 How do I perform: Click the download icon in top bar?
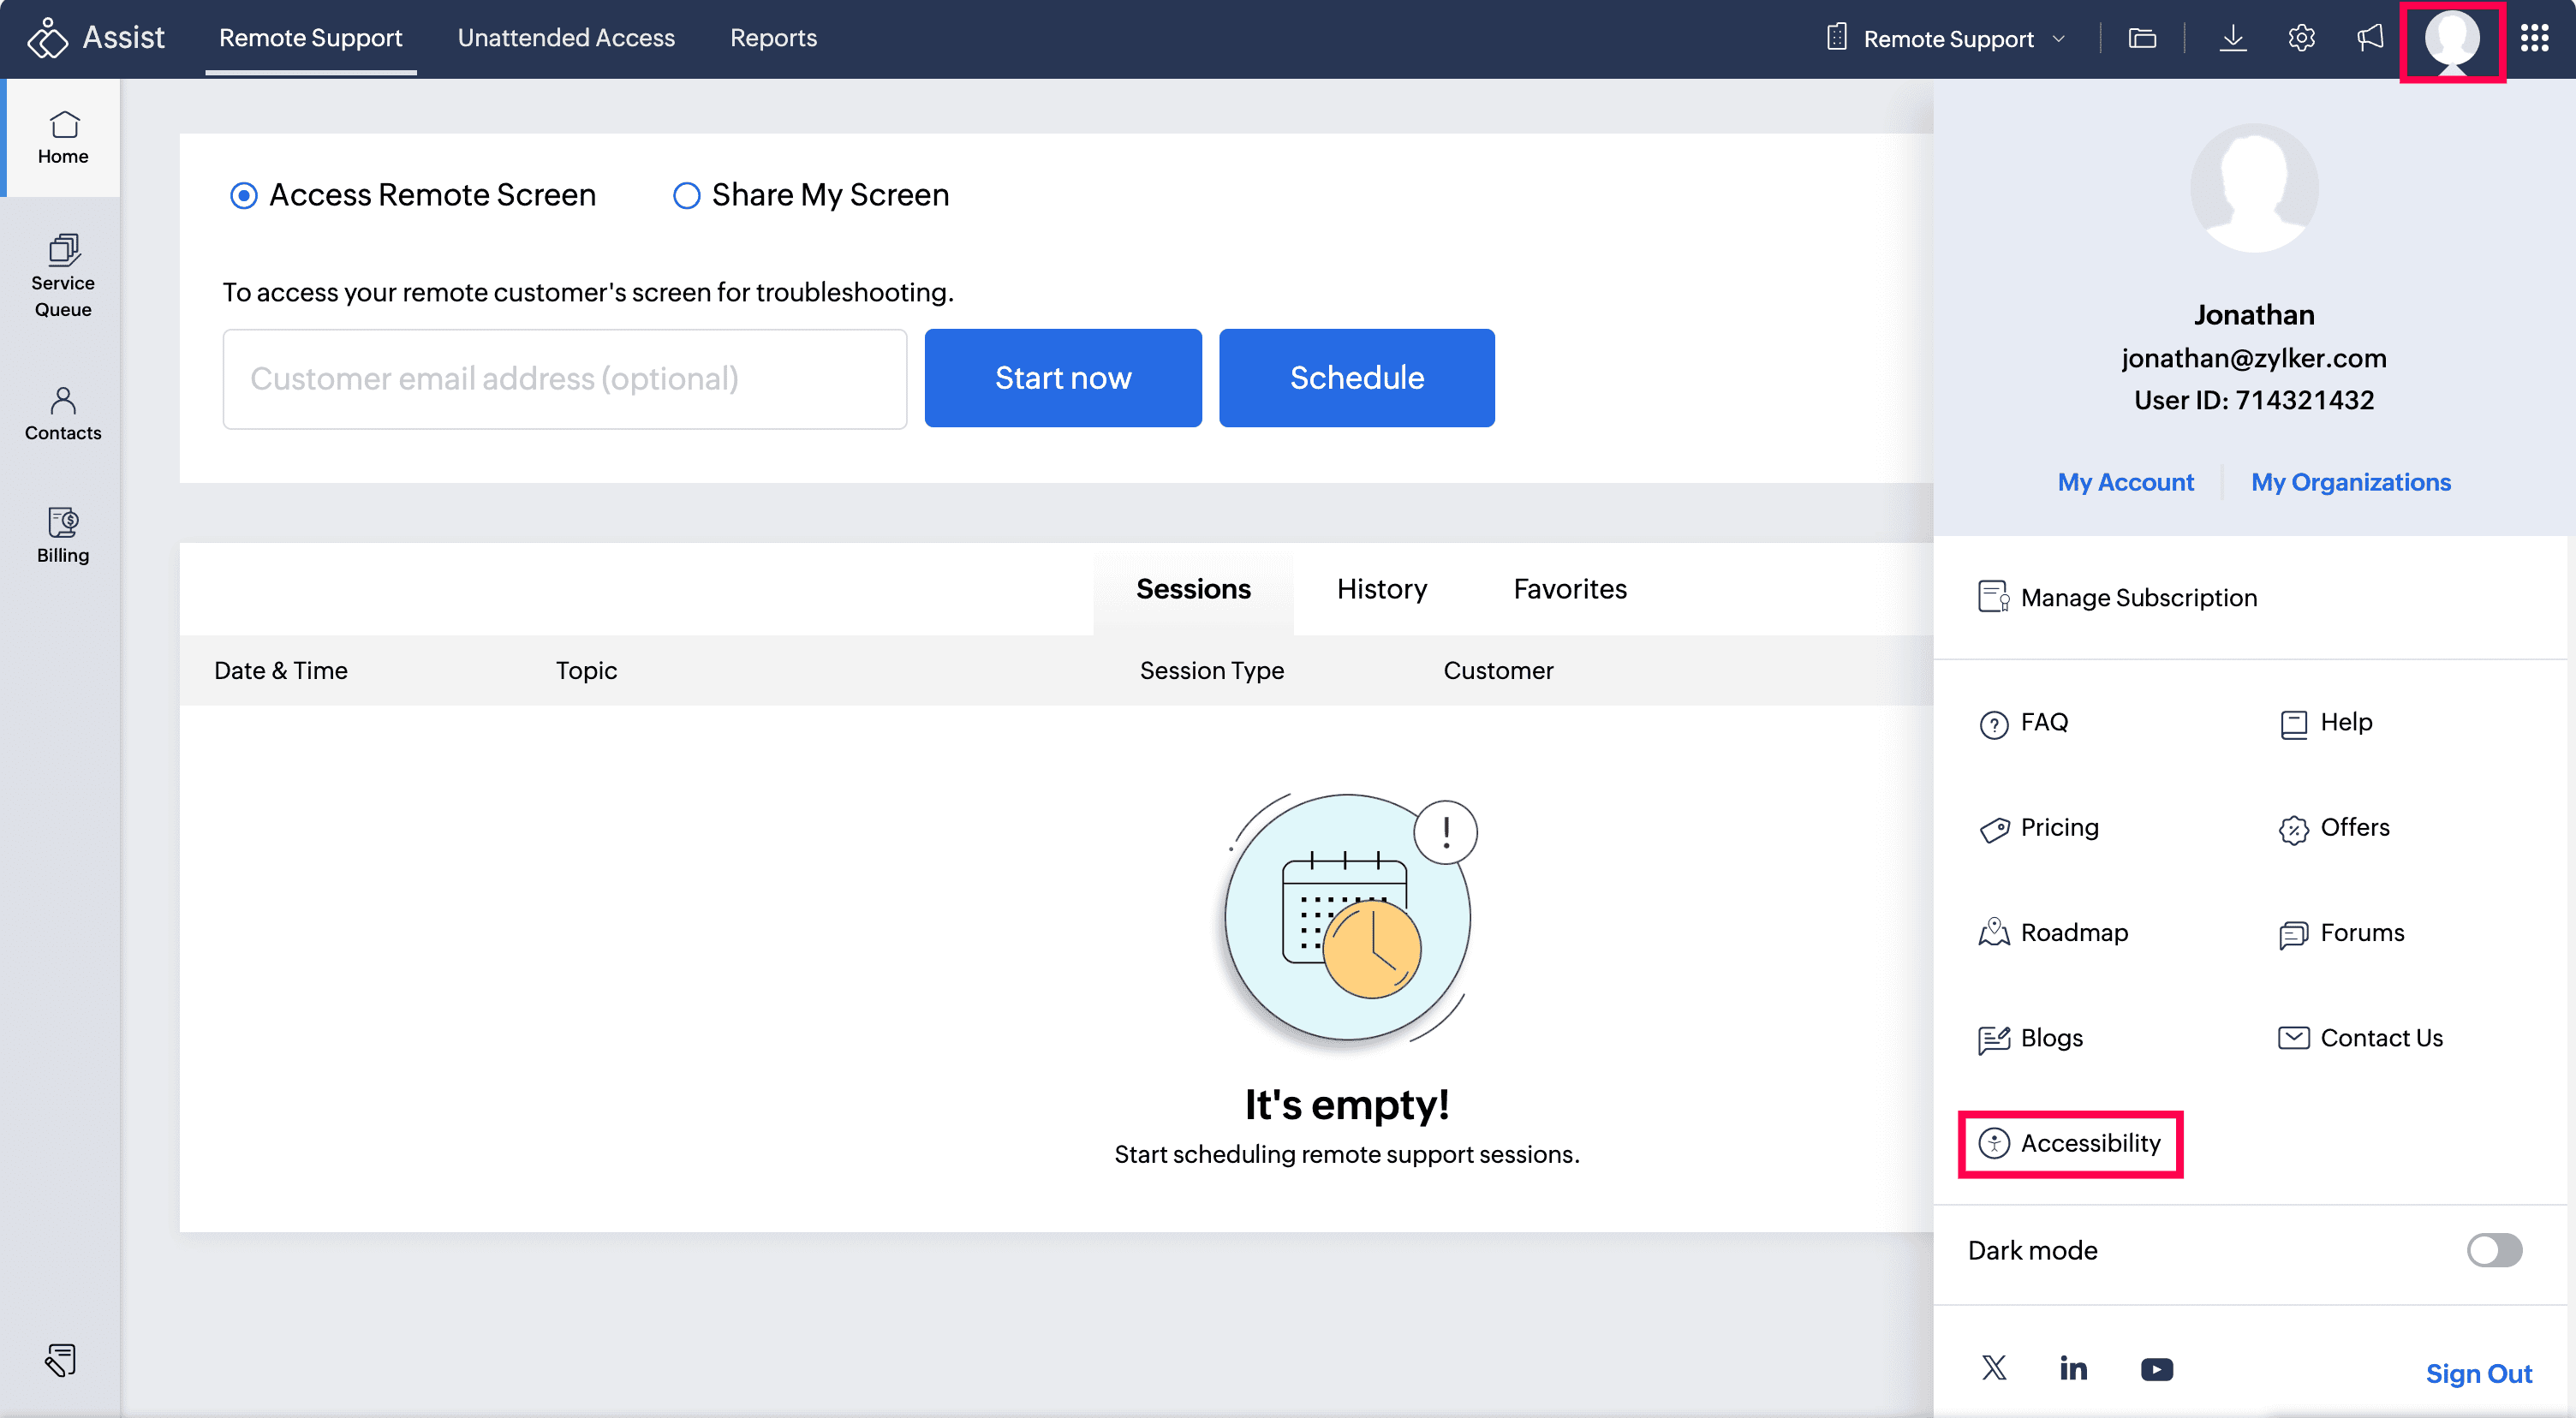click(x=2232, y=38)
